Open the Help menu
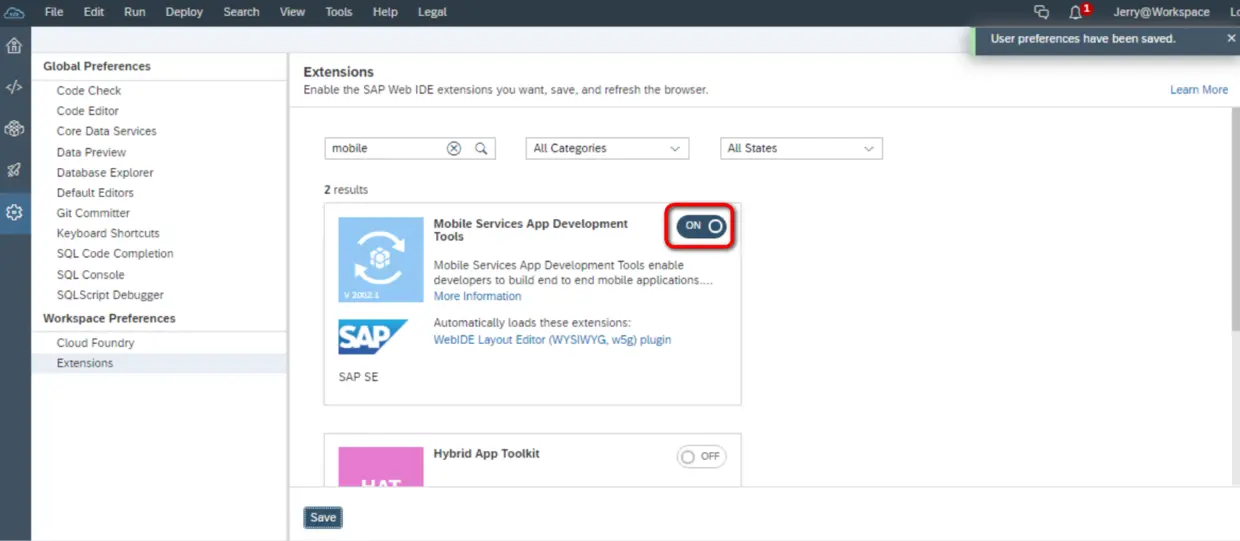The width and height of the screenshot is (1240, 541). tap(385, 12)
